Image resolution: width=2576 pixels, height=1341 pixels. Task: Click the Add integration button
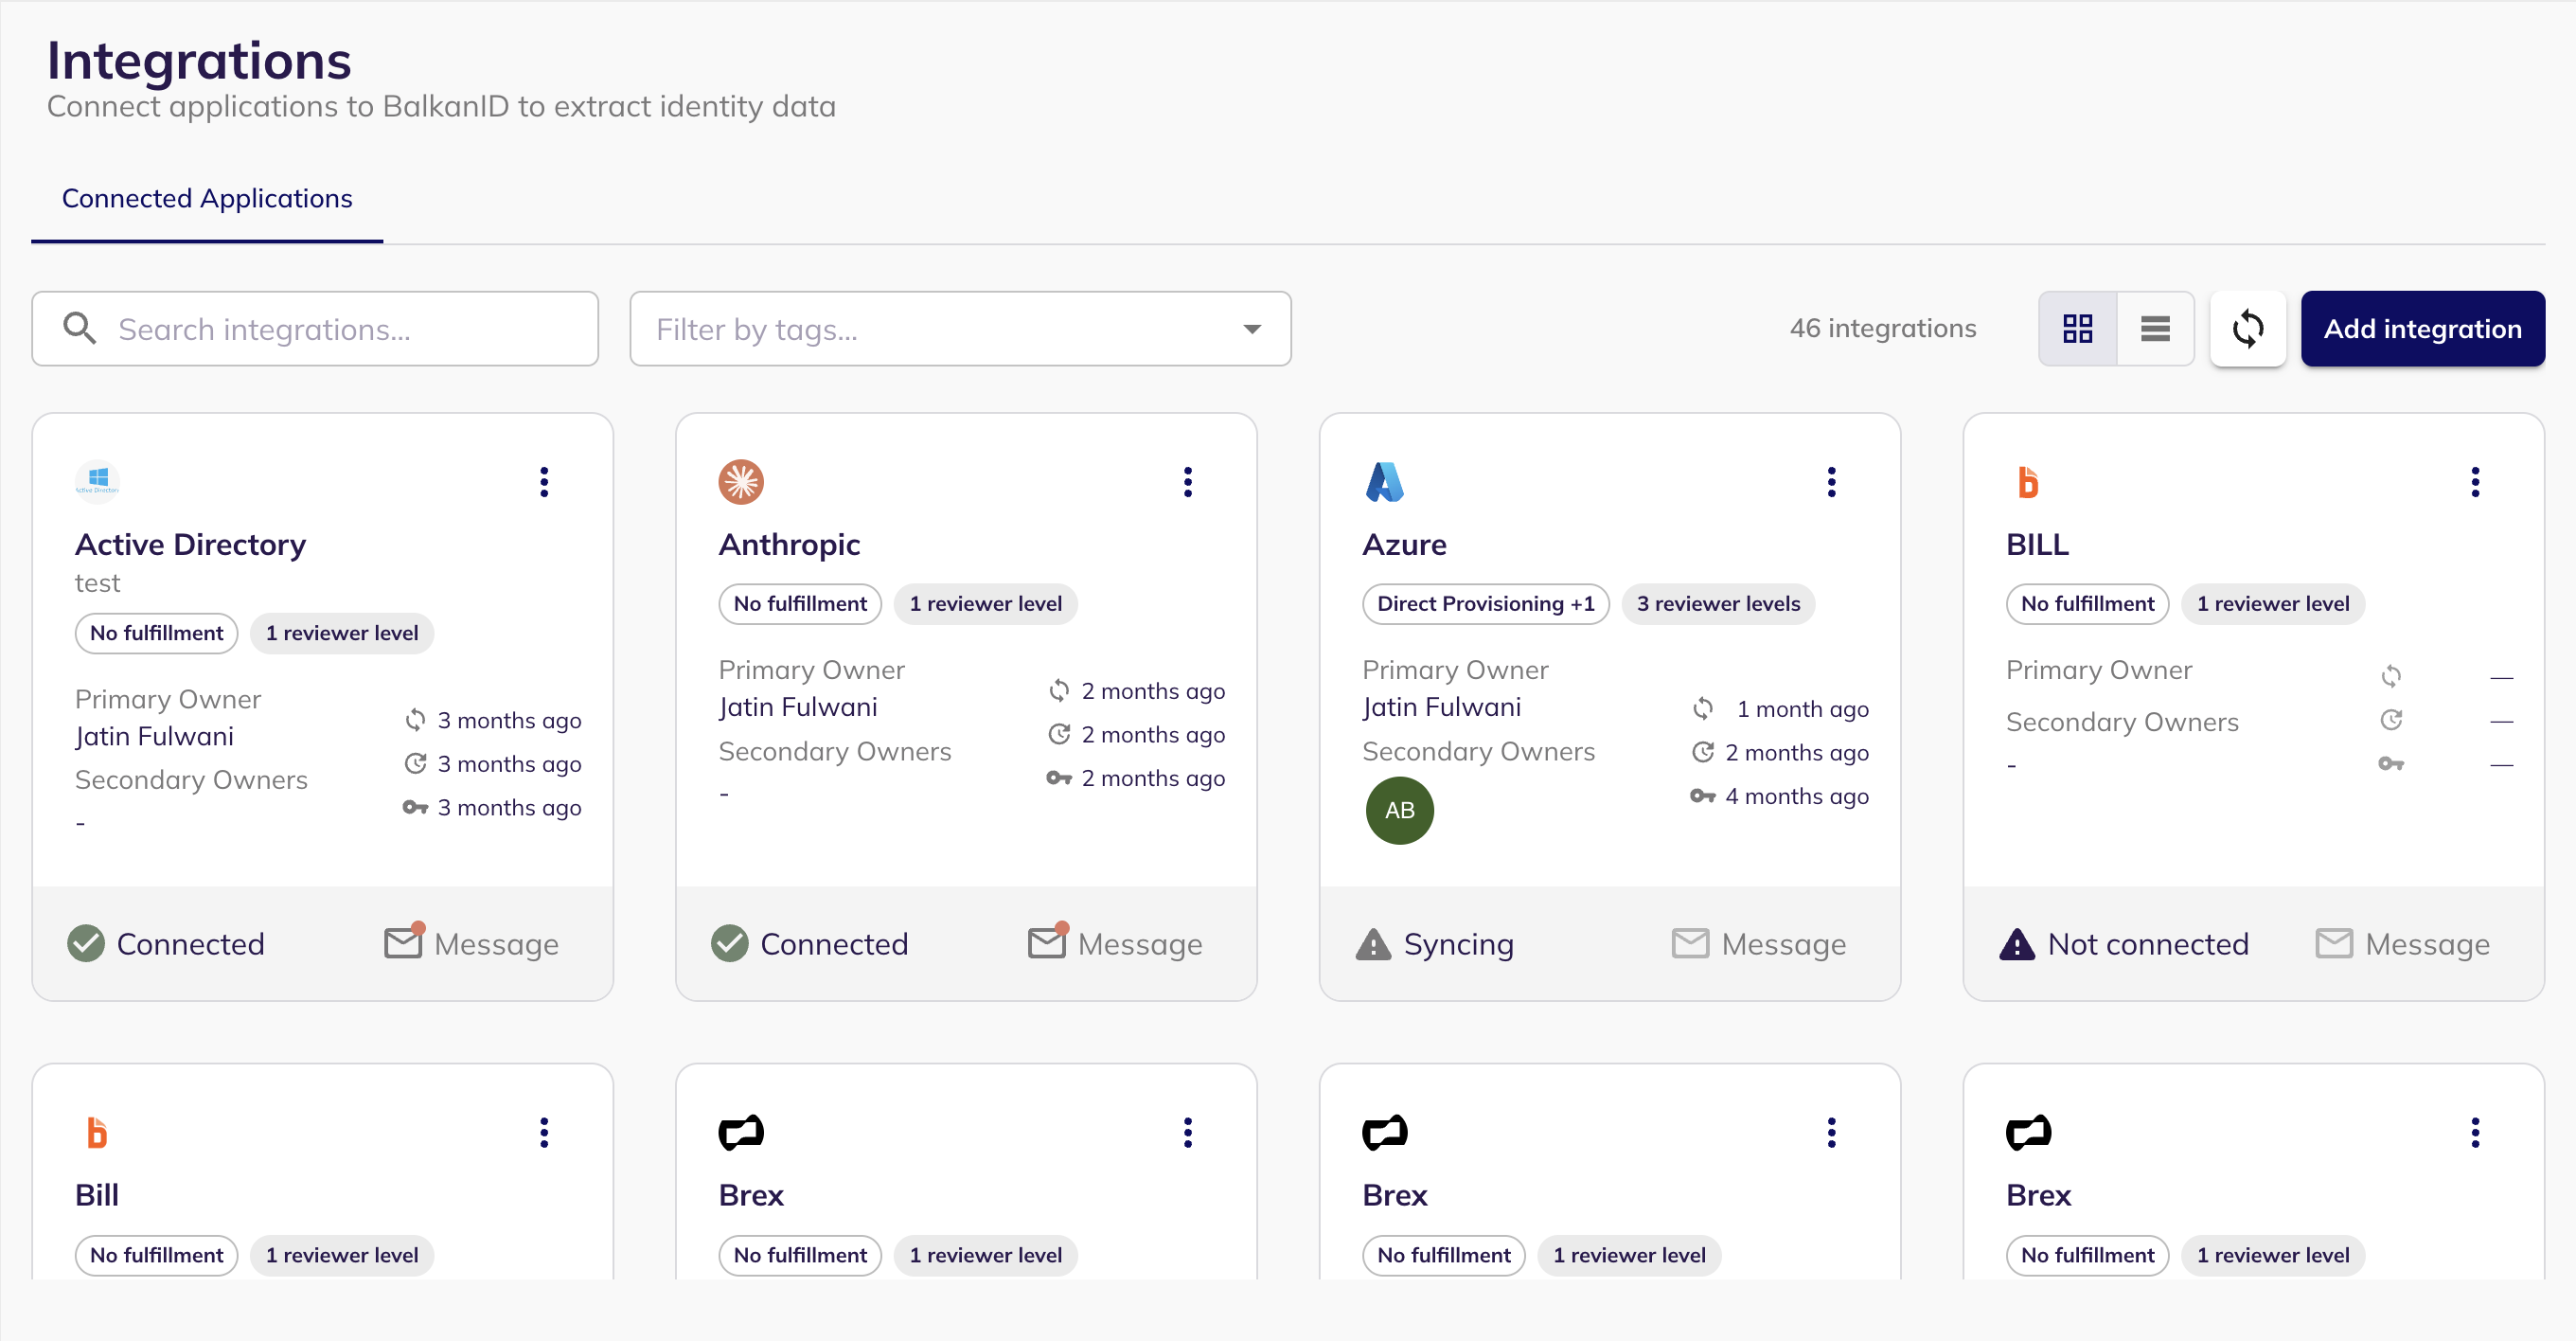(2422, 328)
